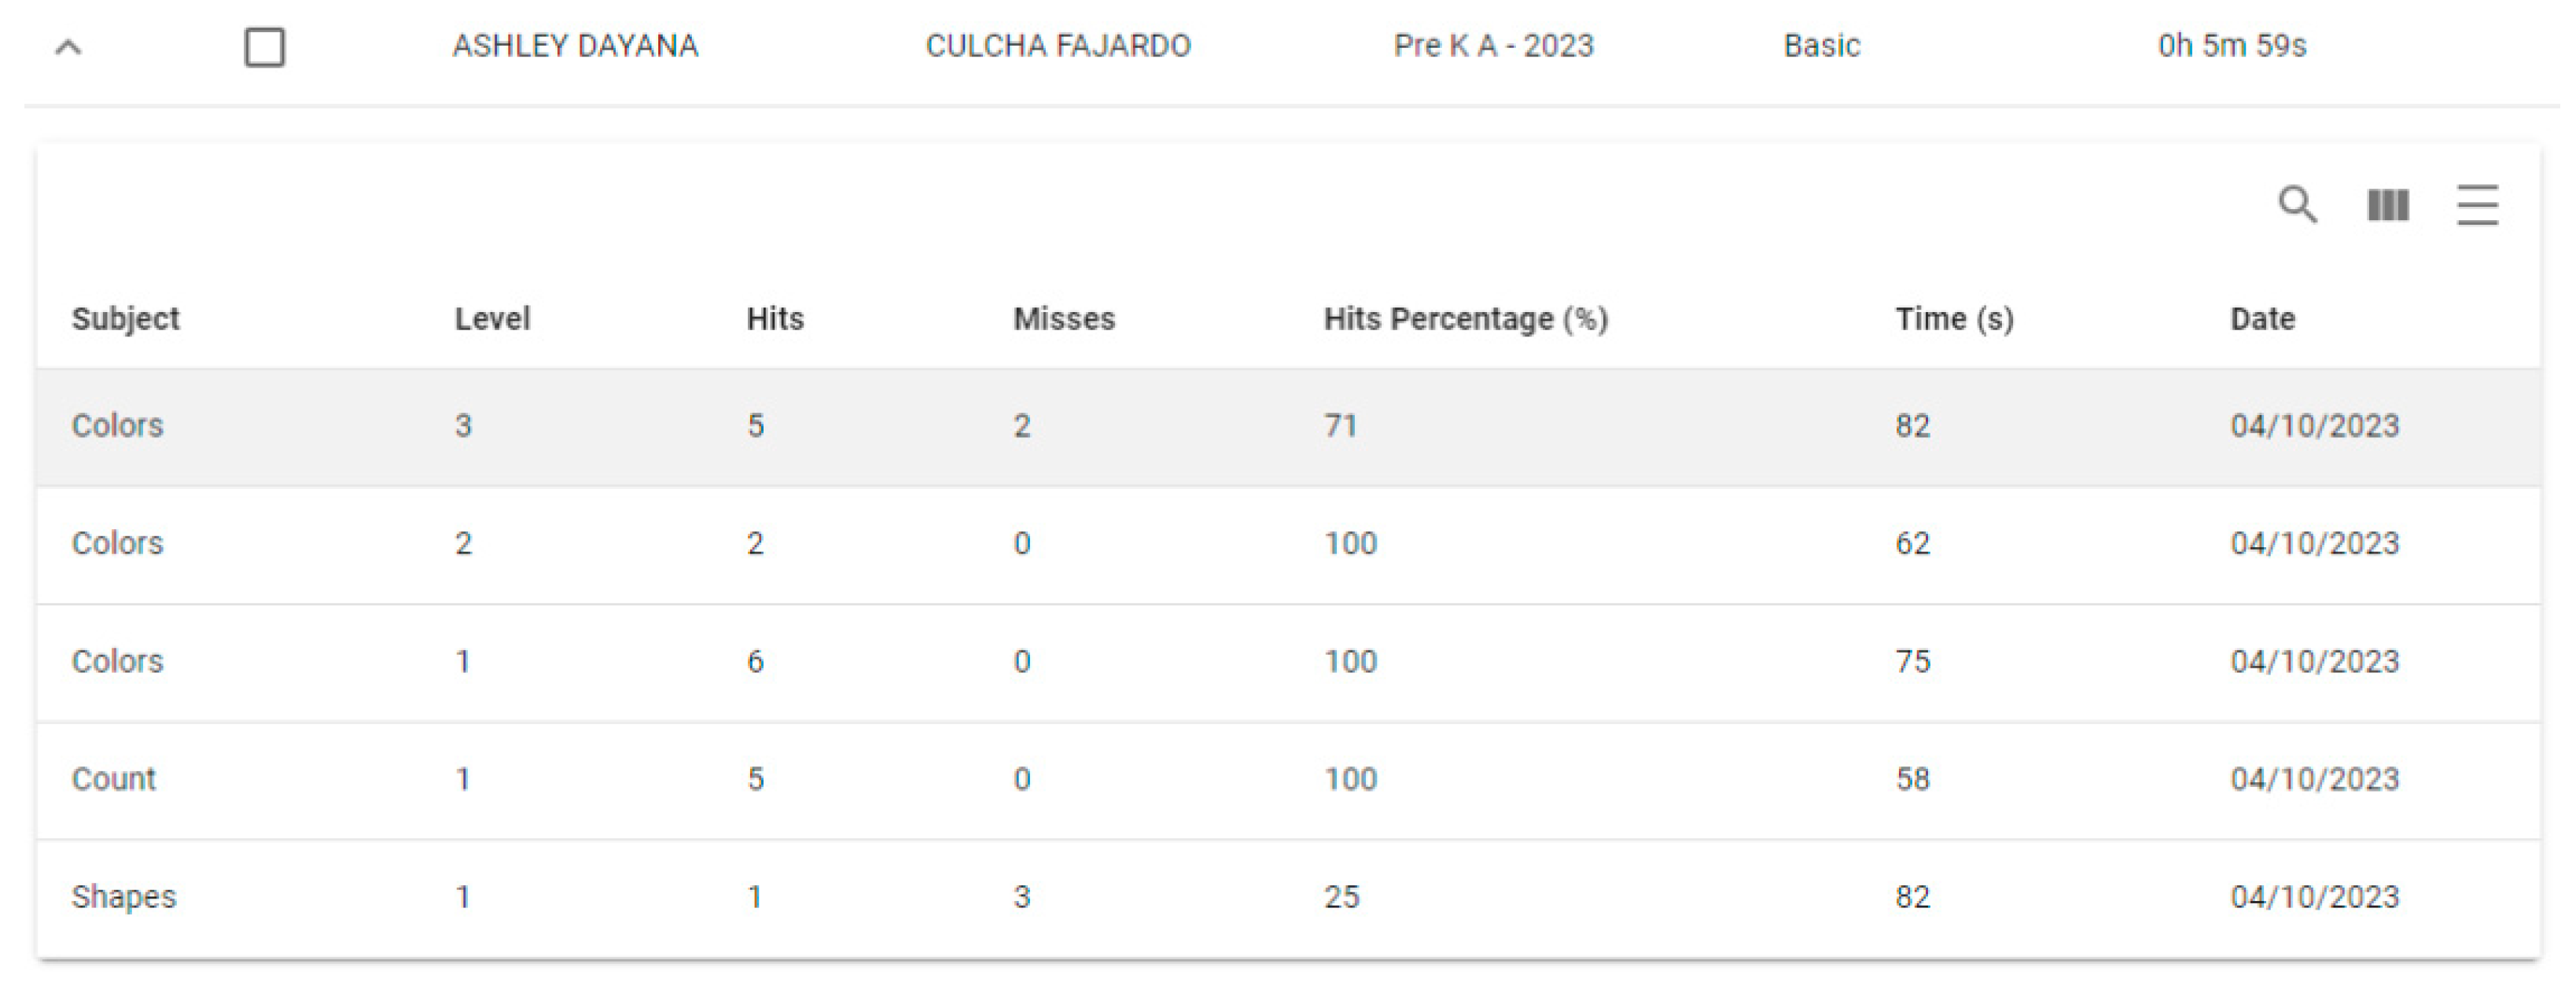Sort by Date column header

click(2262, 319)
